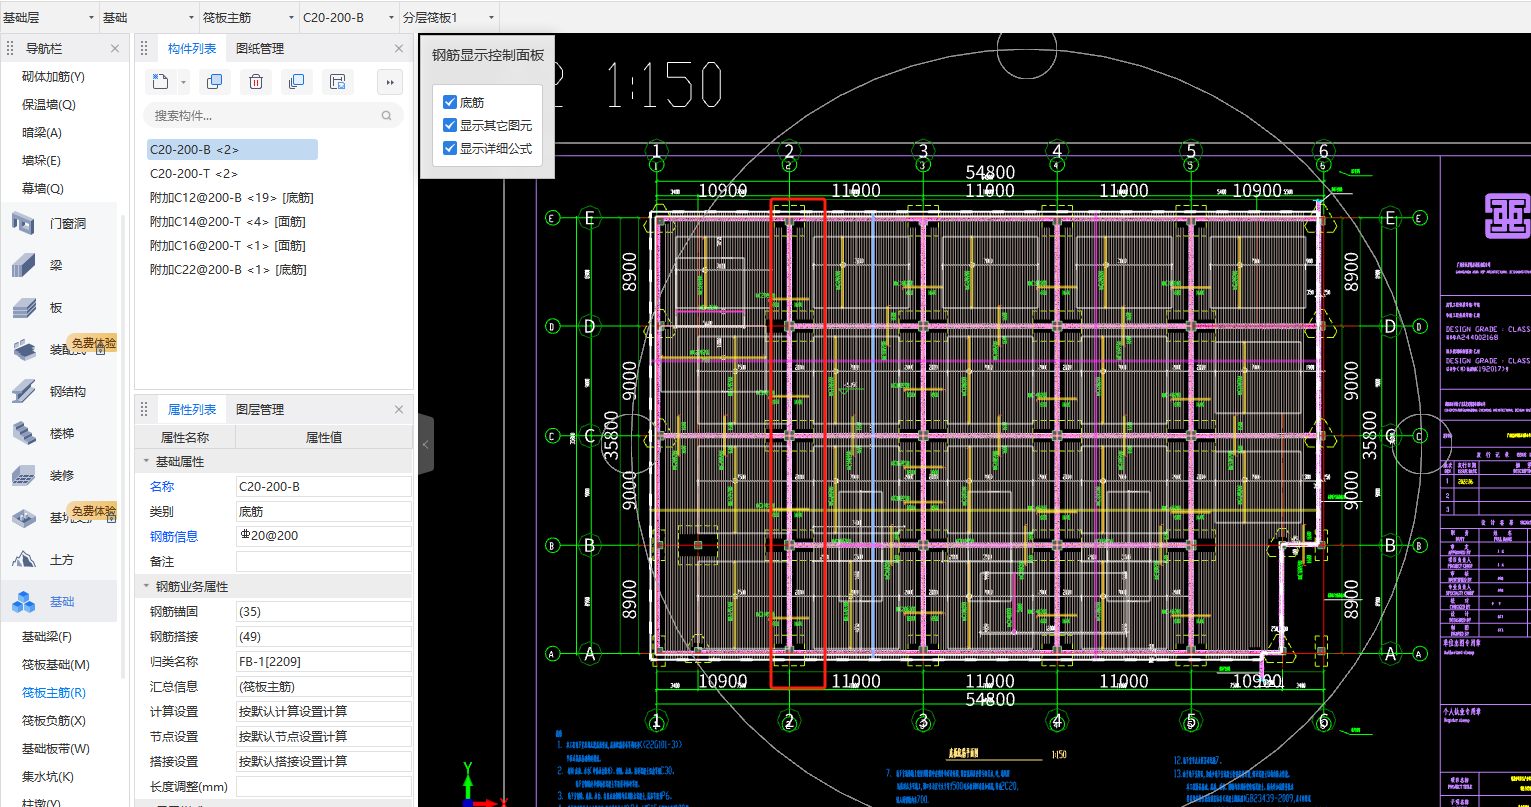Edit the 名称 value C20-200-B
The height and width of the screenshot is (807, 1531).
(324, 486)
